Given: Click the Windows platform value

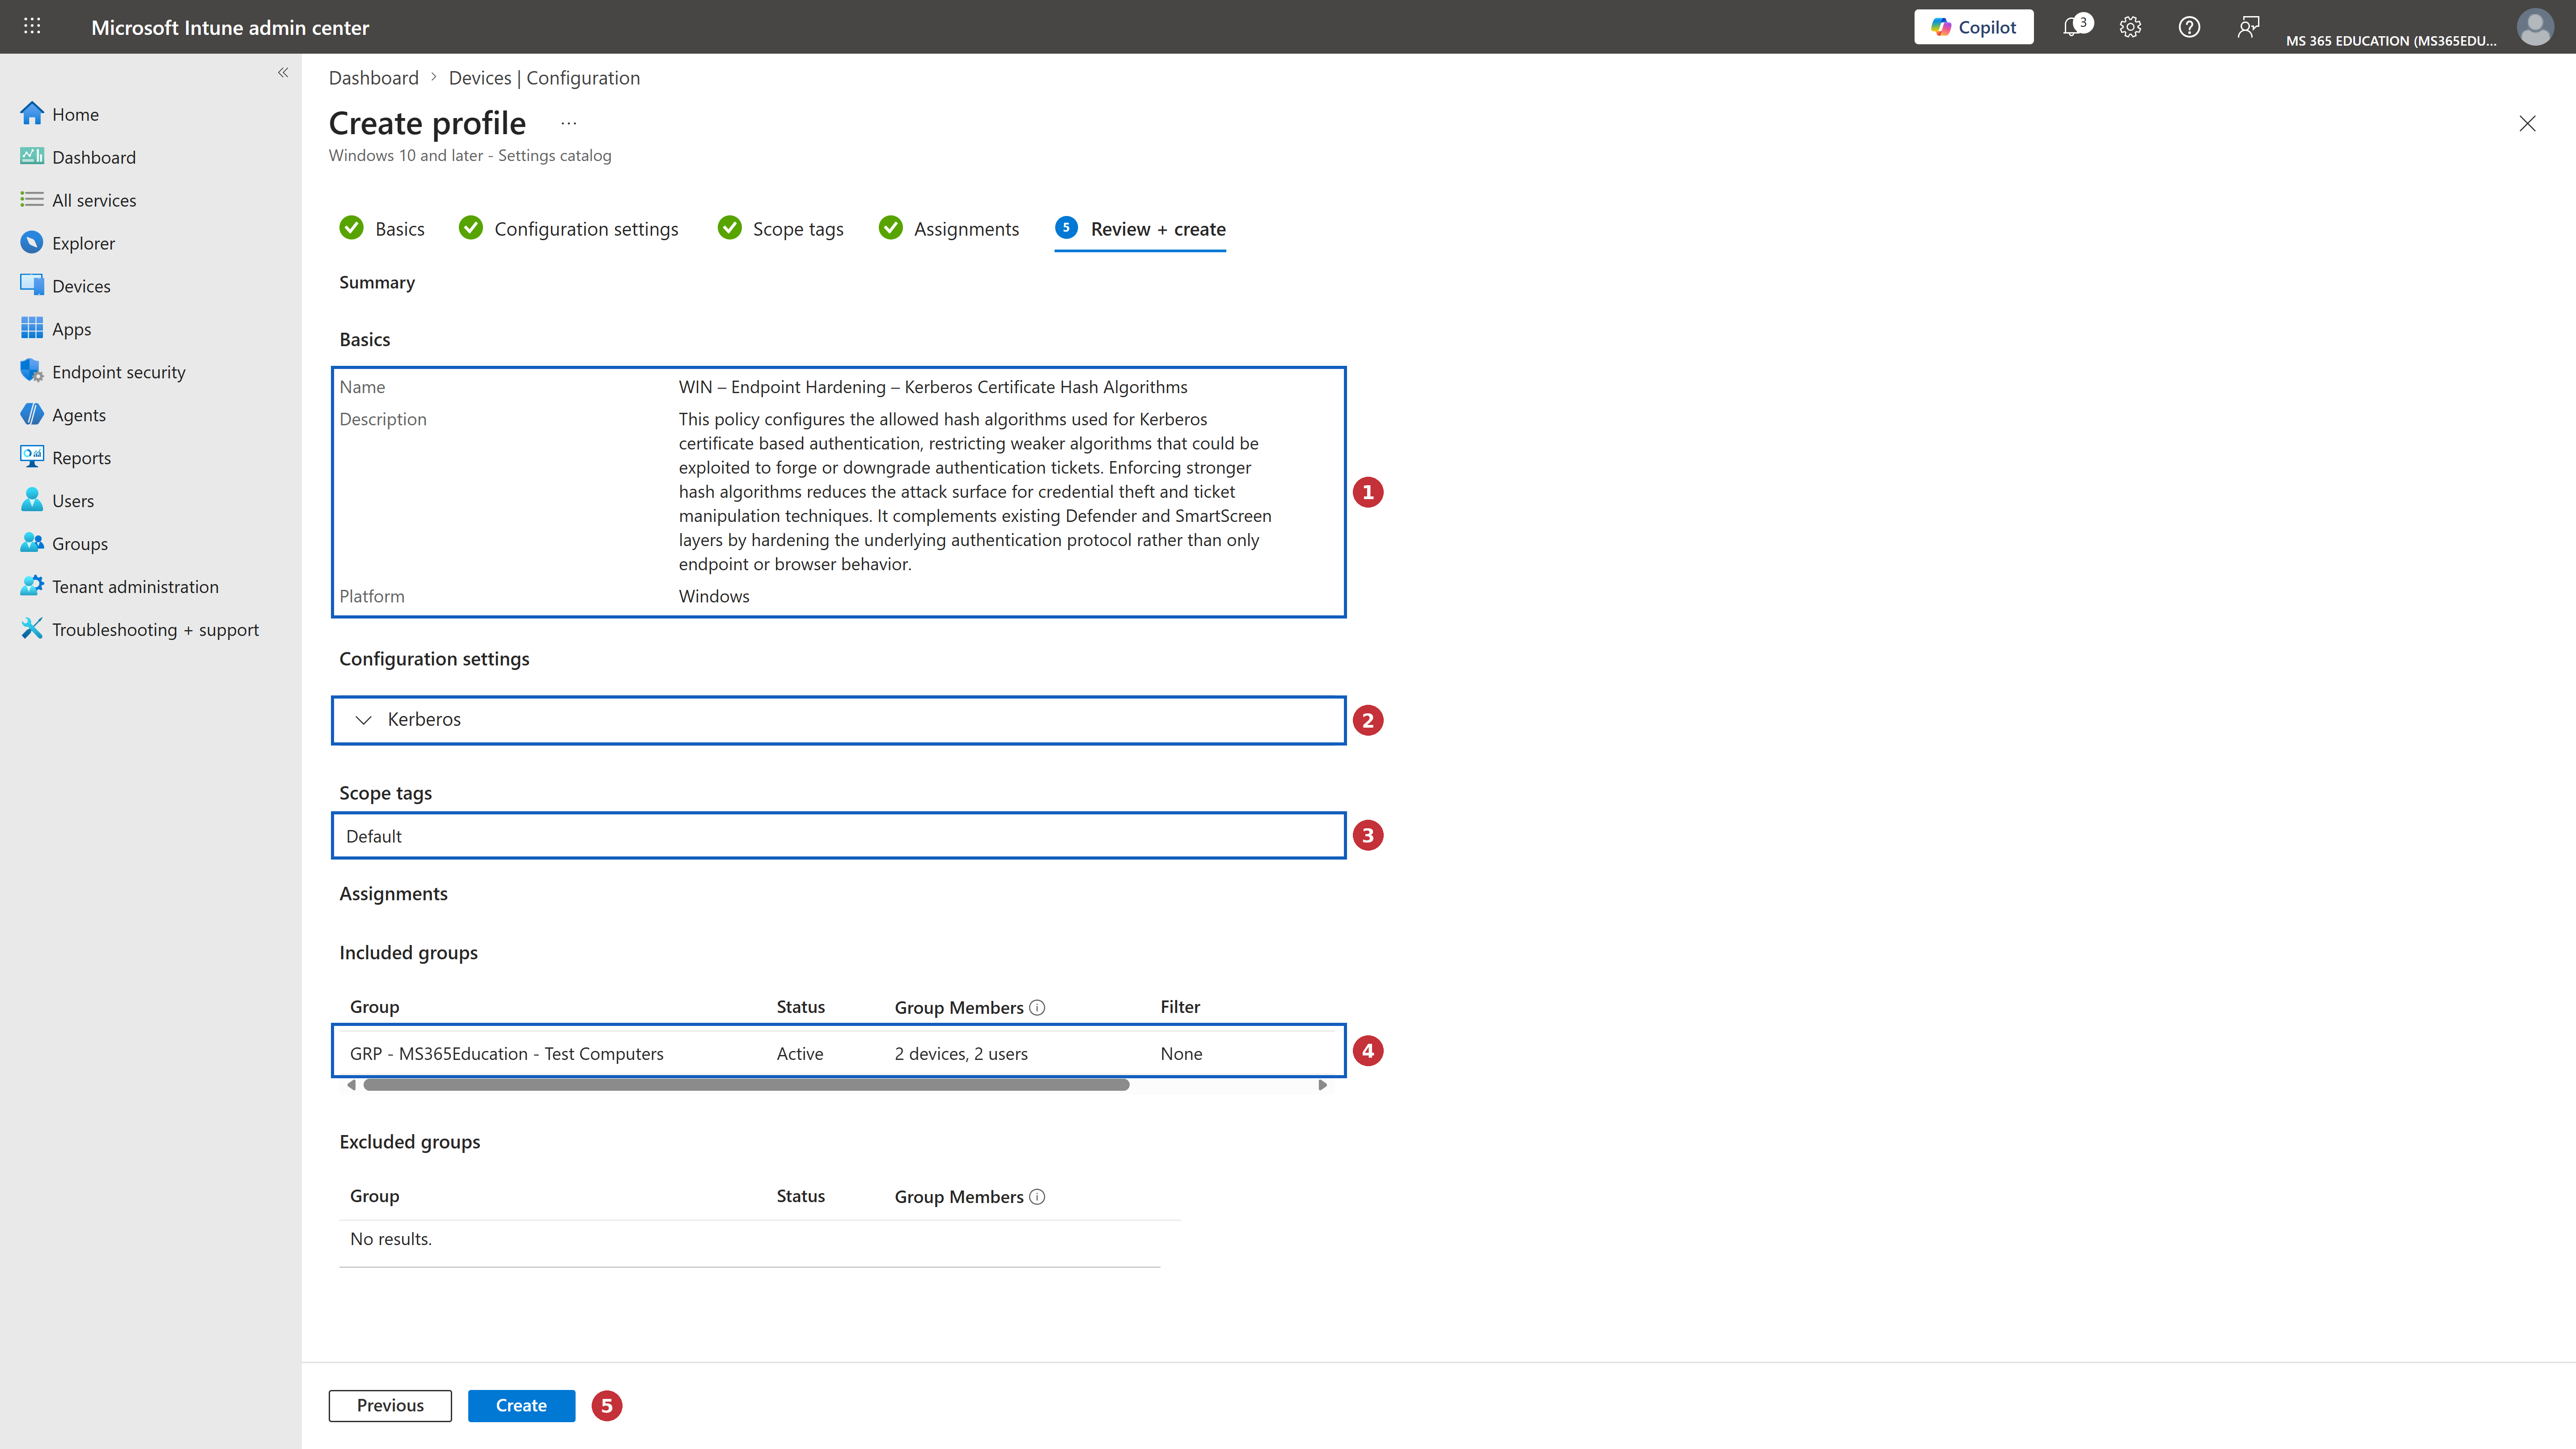Looking at the screenshot, I should (x=714, y=596).
